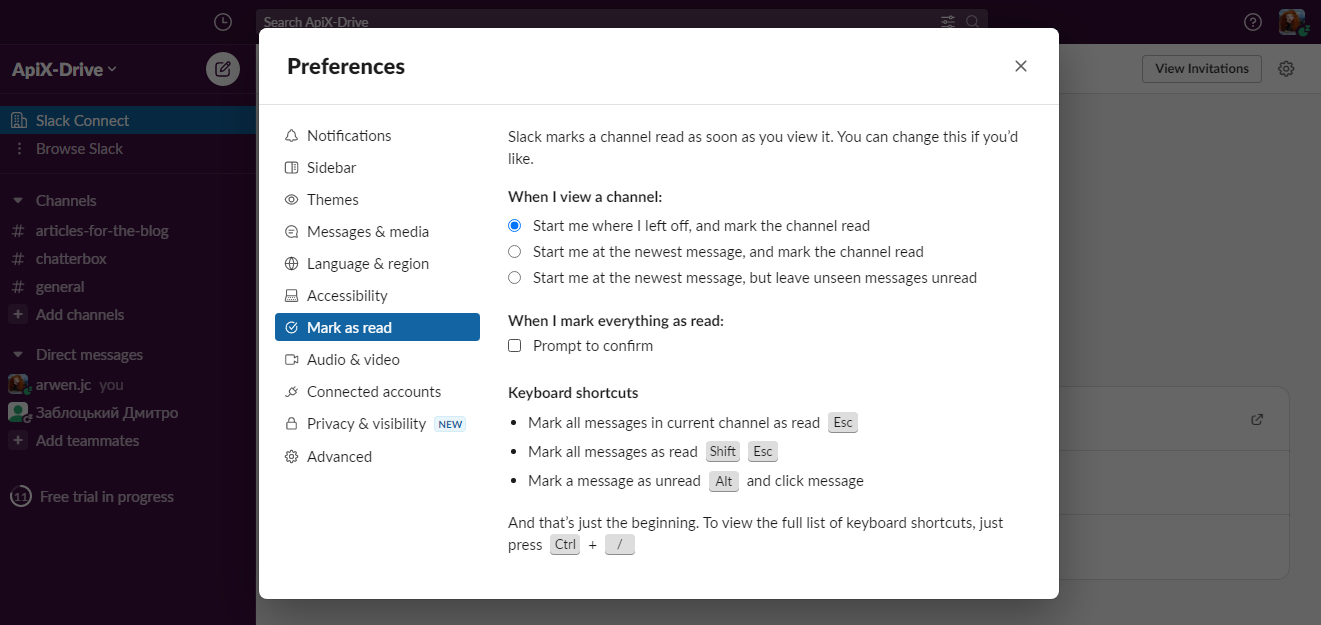Click the Advanced gear icon
Viewport: 1321px width, 625px height.
point(291,456)
